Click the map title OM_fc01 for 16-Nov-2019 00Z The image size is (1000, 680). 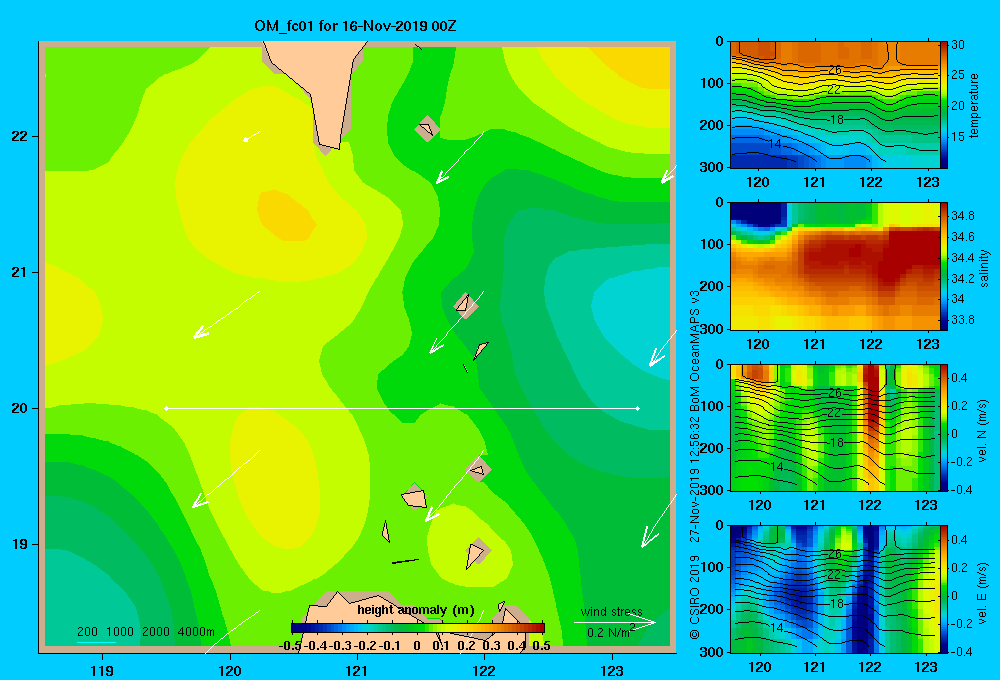click(355, 26)
